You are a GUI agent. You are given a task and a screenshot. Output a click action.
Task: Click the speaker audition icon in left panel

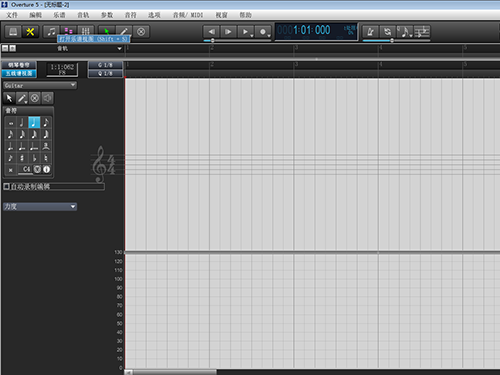tap(47, 98)
